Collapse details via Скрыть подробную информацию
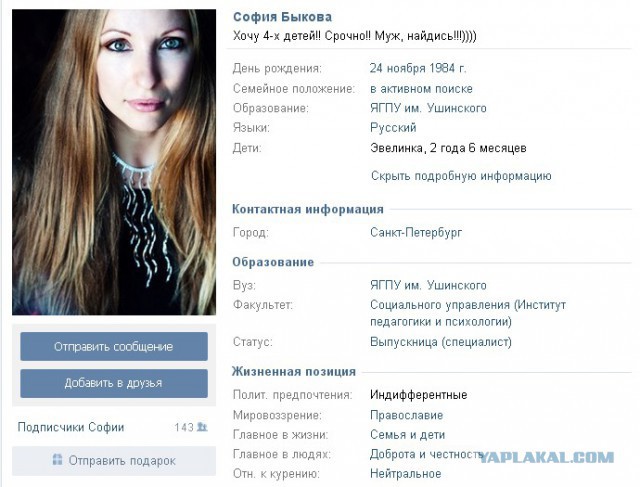This screenshot has width=640, height=487. (x=461, y=176)
